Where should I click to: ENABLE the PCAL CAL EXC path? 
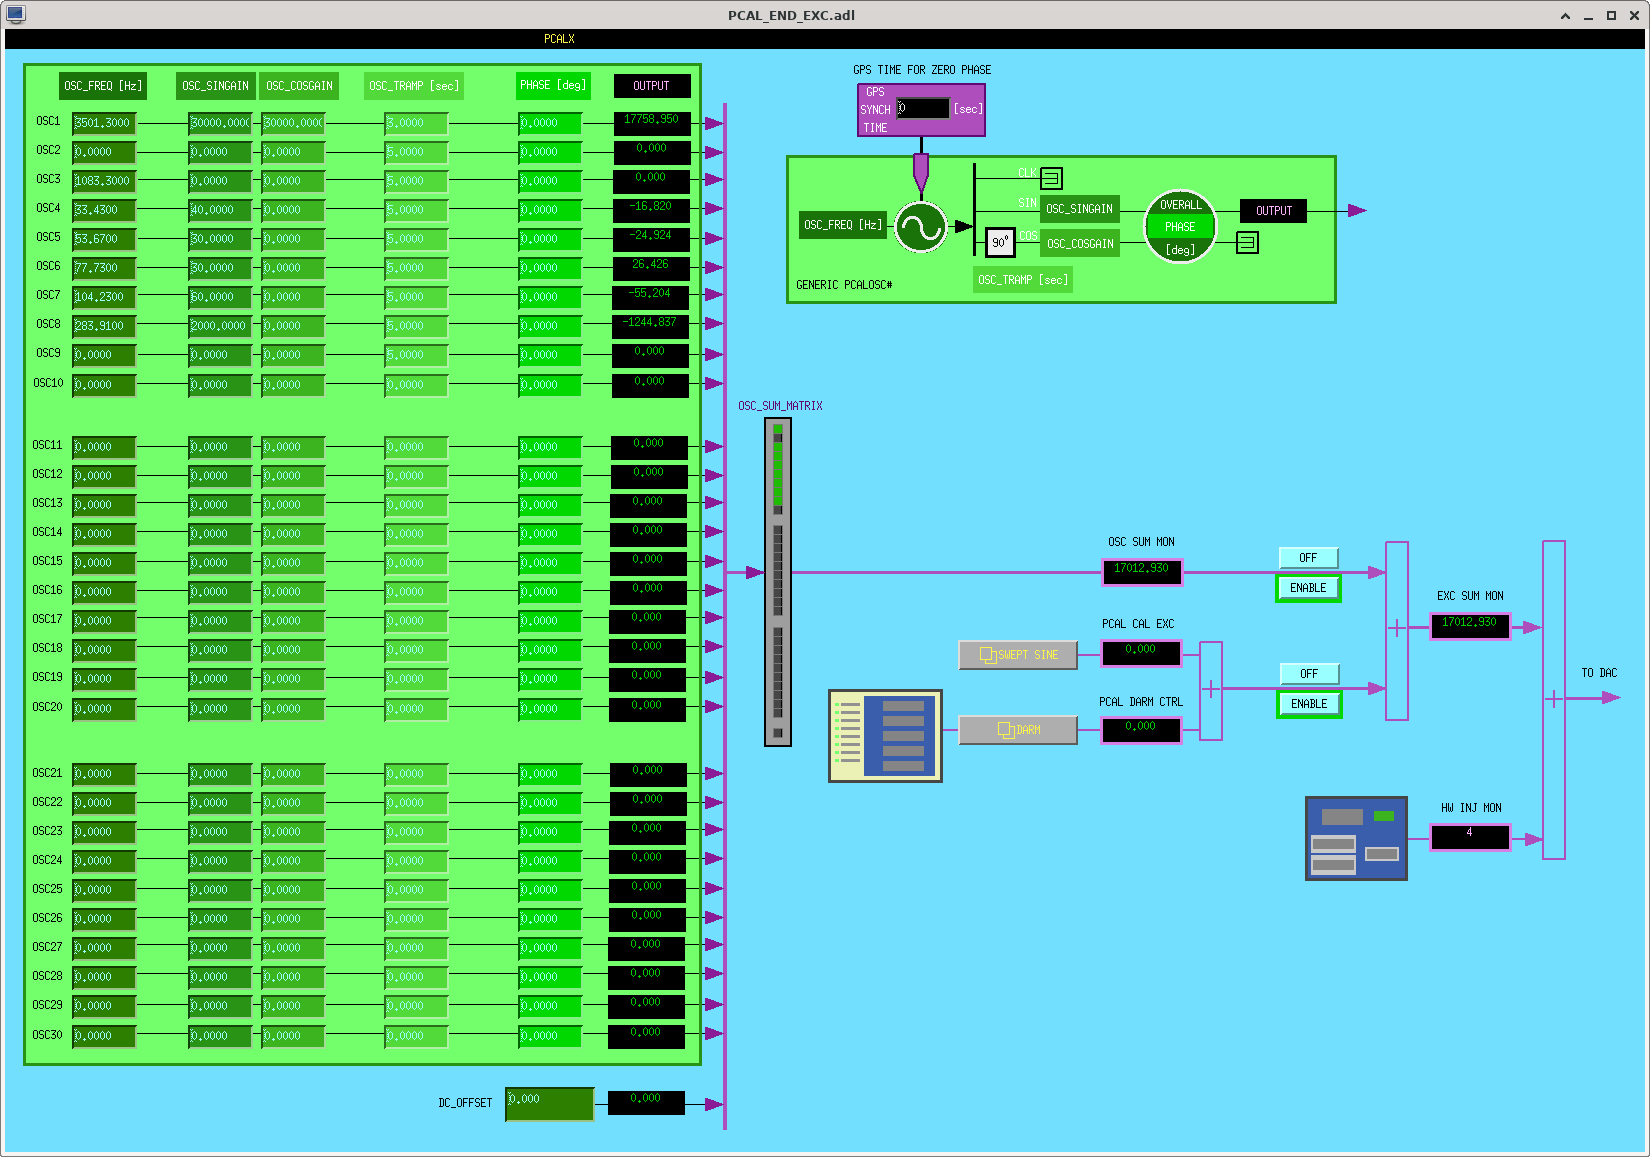pyautogui.click(x=1308, y=704)
